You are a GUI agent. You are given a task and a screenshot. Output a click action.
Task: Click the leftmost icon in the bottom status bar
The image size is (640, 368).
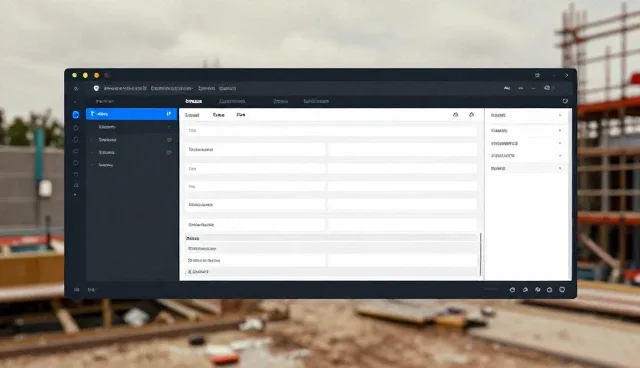click(x=77, y=290)
